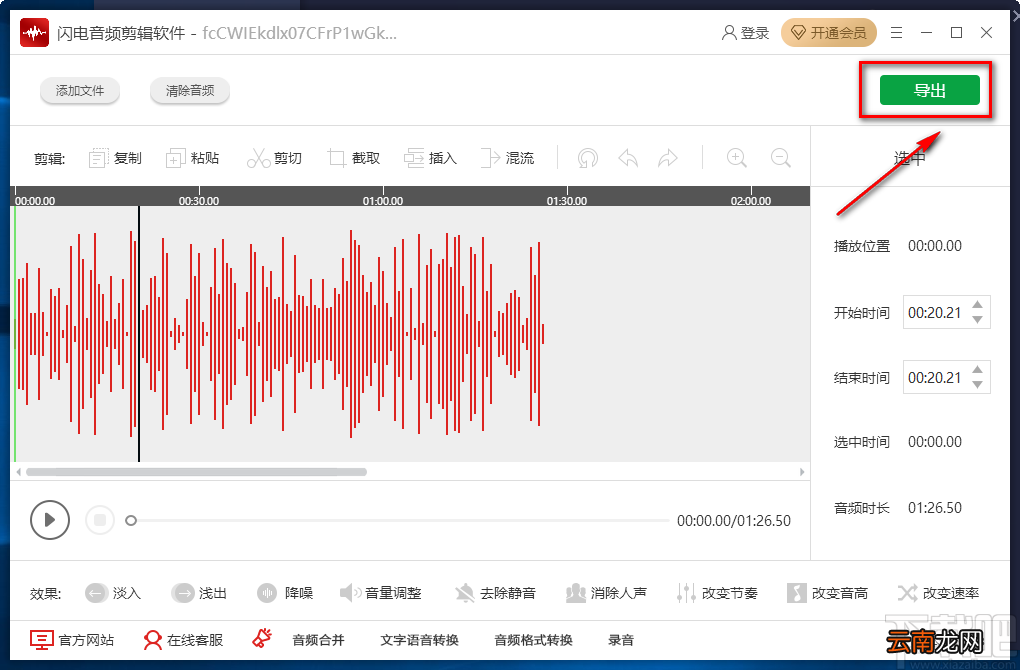Click the Become Member (开通会员) button
1020x670 pixels.
pyautogui.click(x=829, y=33)
